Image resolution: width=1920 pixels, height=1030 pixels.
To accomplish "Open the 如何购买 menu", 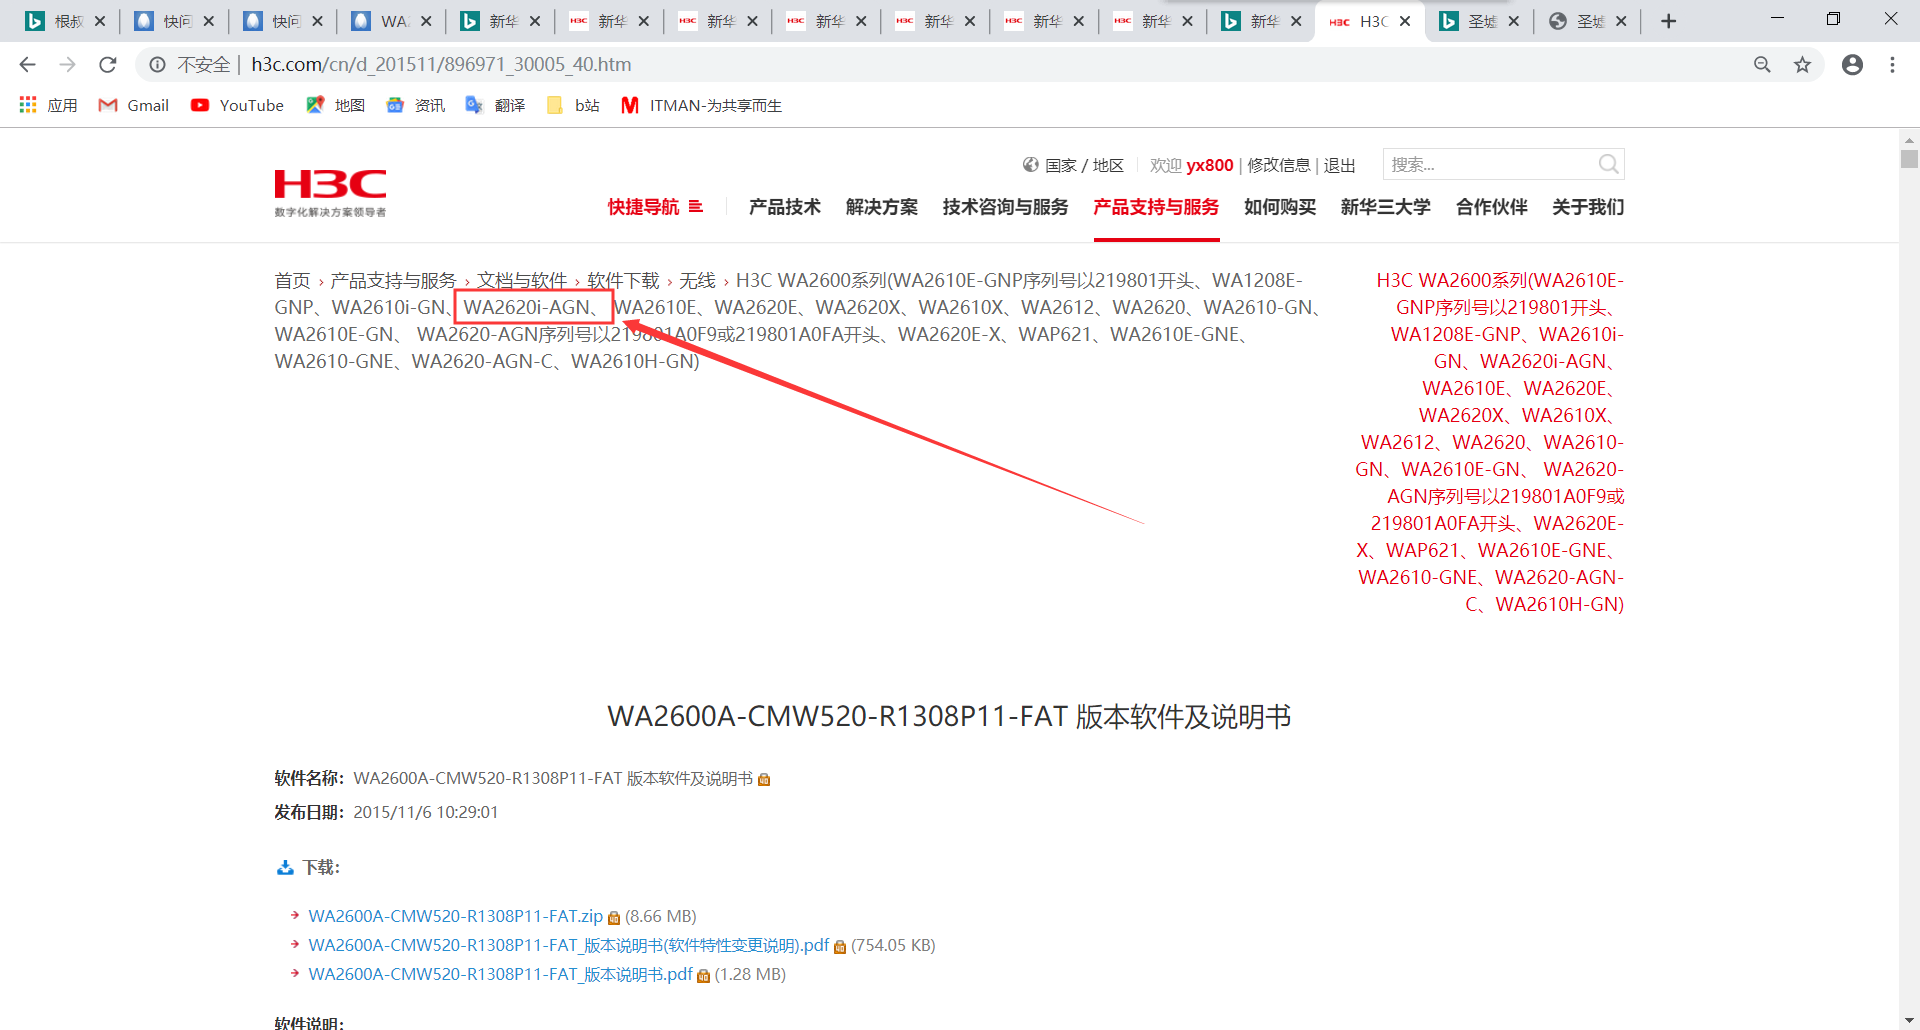I will [1280, 207].
